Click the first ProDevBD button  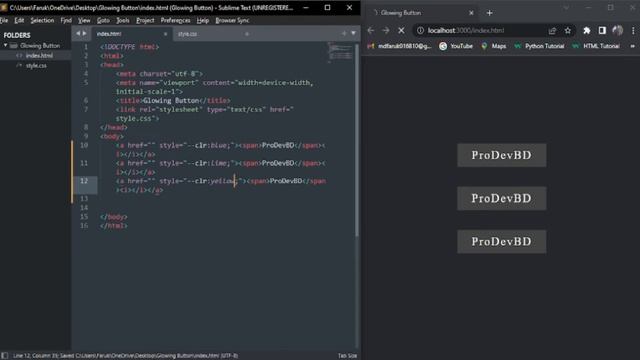[502, 155]
